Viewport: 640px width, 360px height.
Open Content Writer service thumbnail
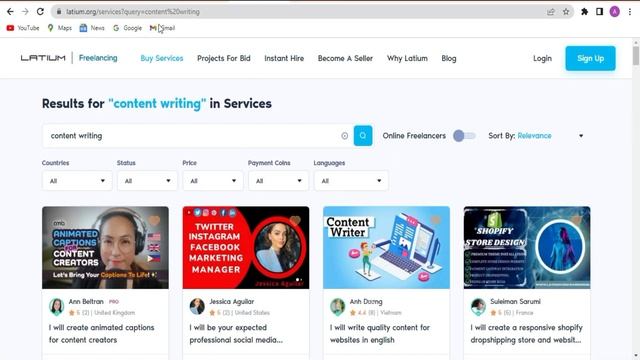coord(386,247)
